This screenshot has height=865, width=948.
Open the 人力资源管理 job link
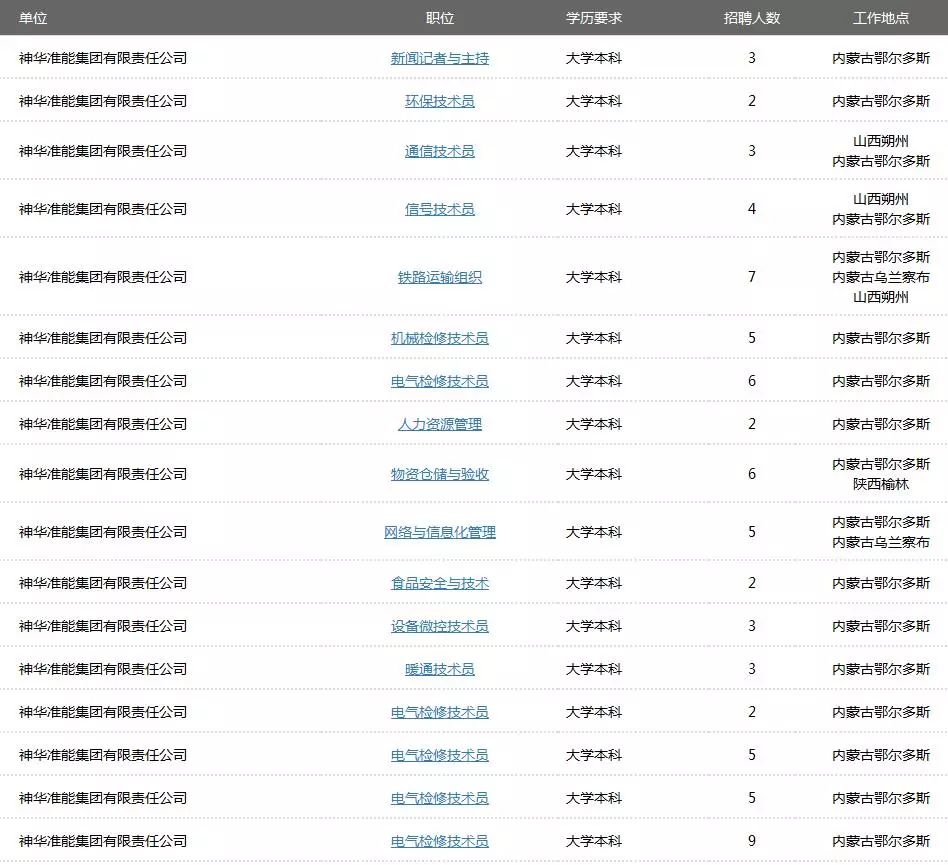tap(440, 424)
